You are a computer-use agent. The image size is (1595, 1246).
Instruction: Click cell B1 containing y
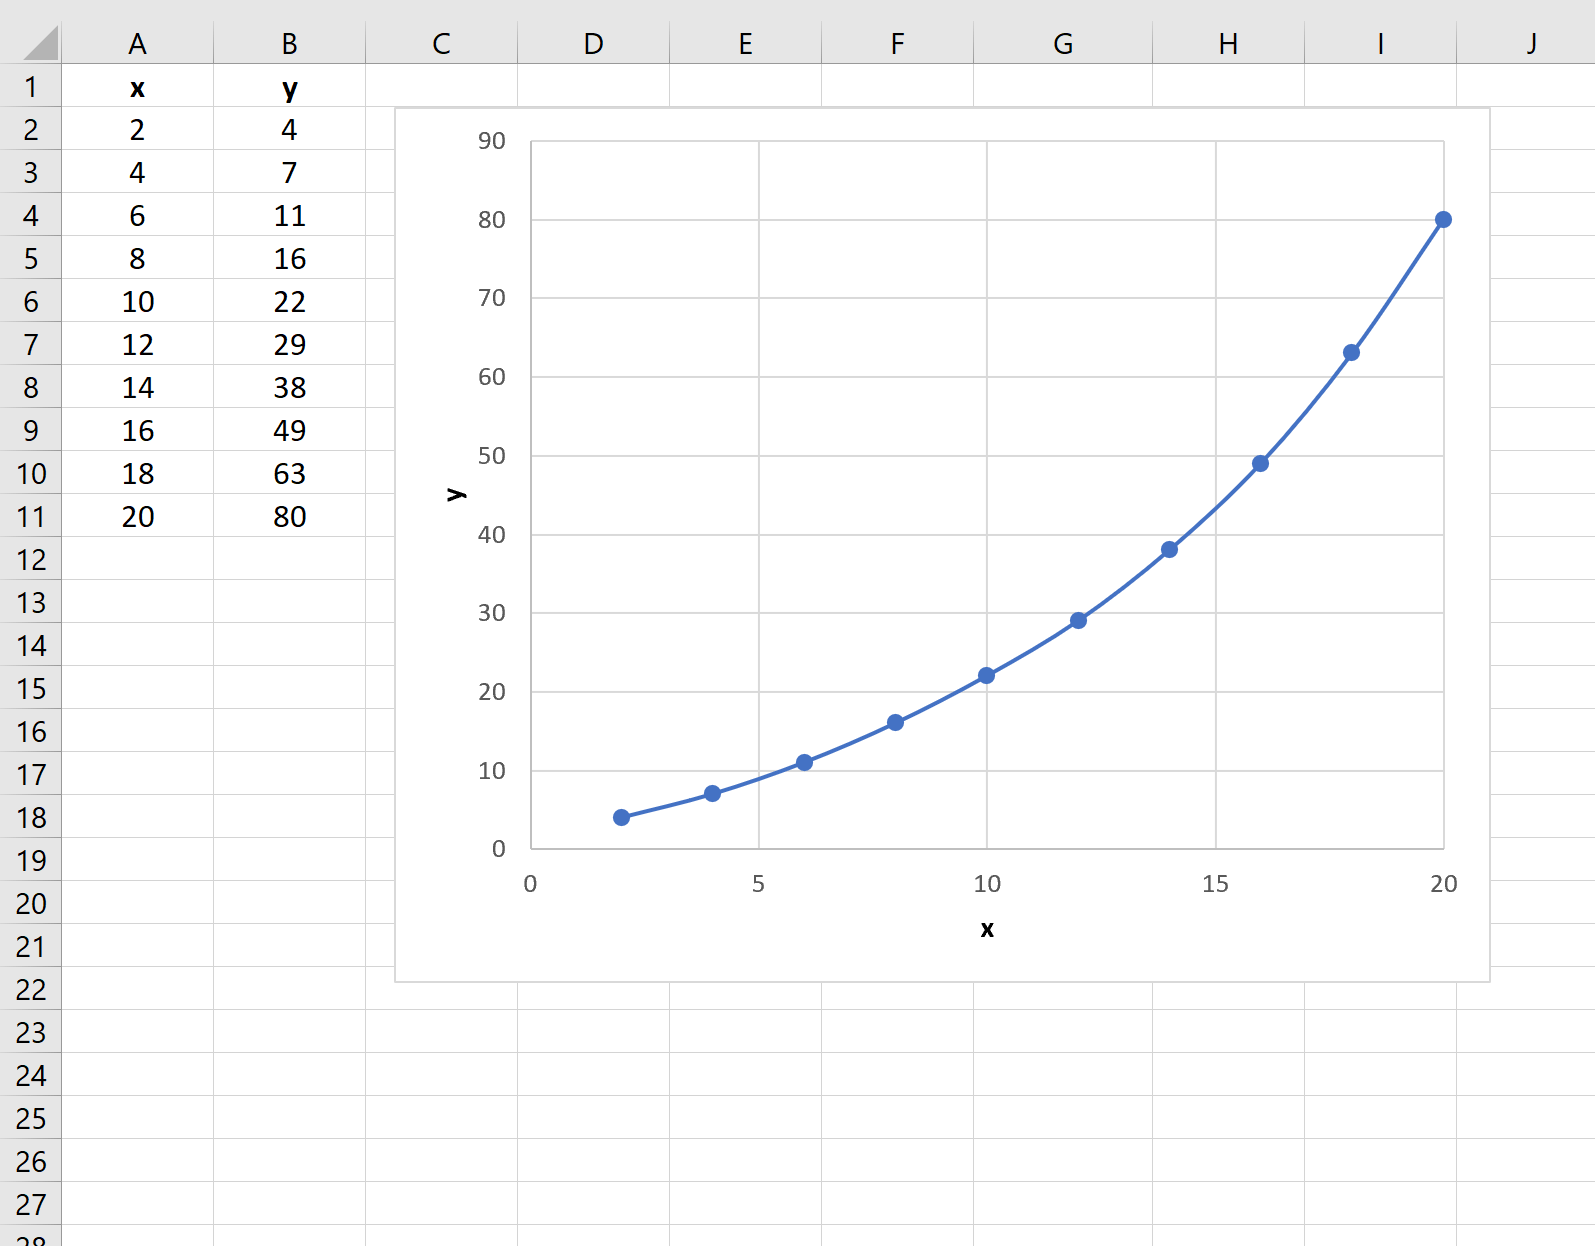point(290,86)
